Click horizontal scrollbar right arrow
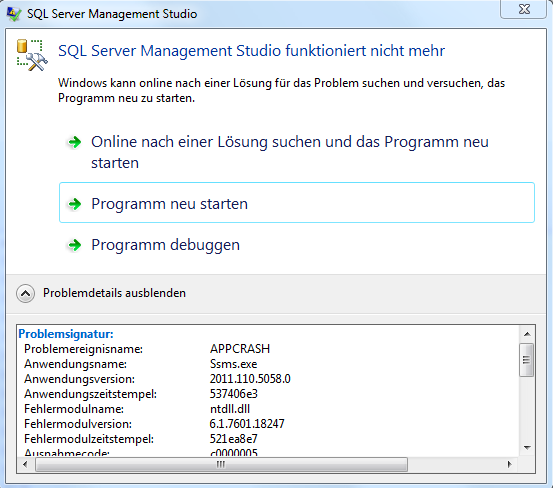This screenshot has width=553, height=488. [x=509, y=464]
